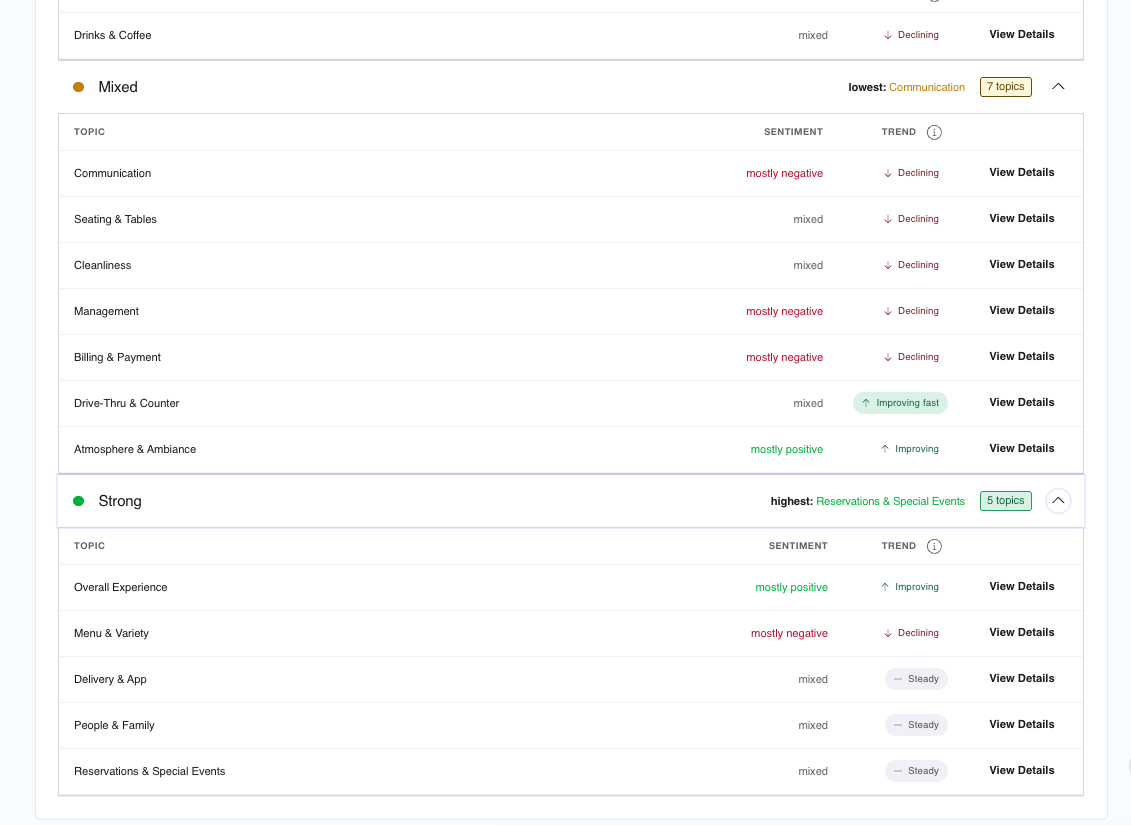1131x825 pixels.
Task: View details for Atmosphere & Ambiance
Action: (1021, 449)
